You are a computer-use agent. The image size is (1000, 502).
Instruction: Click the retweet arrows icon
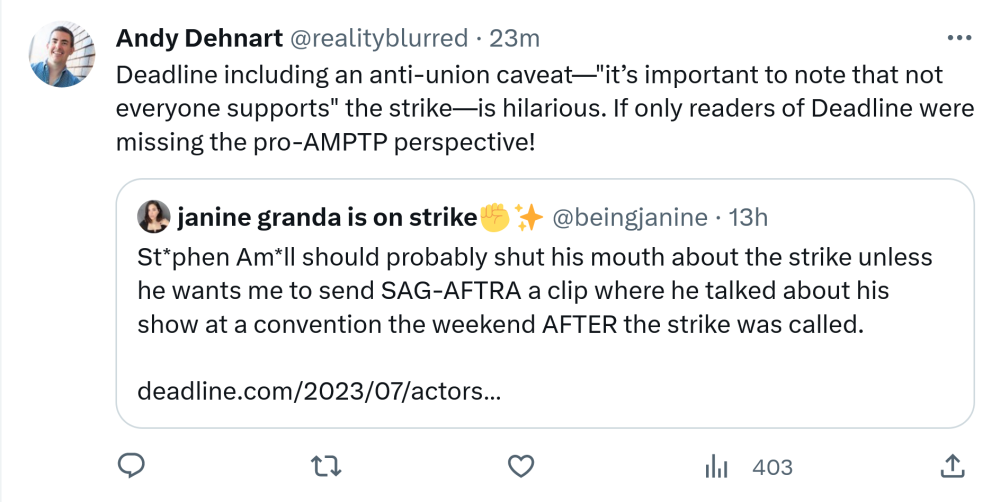(x=325, y=466)
